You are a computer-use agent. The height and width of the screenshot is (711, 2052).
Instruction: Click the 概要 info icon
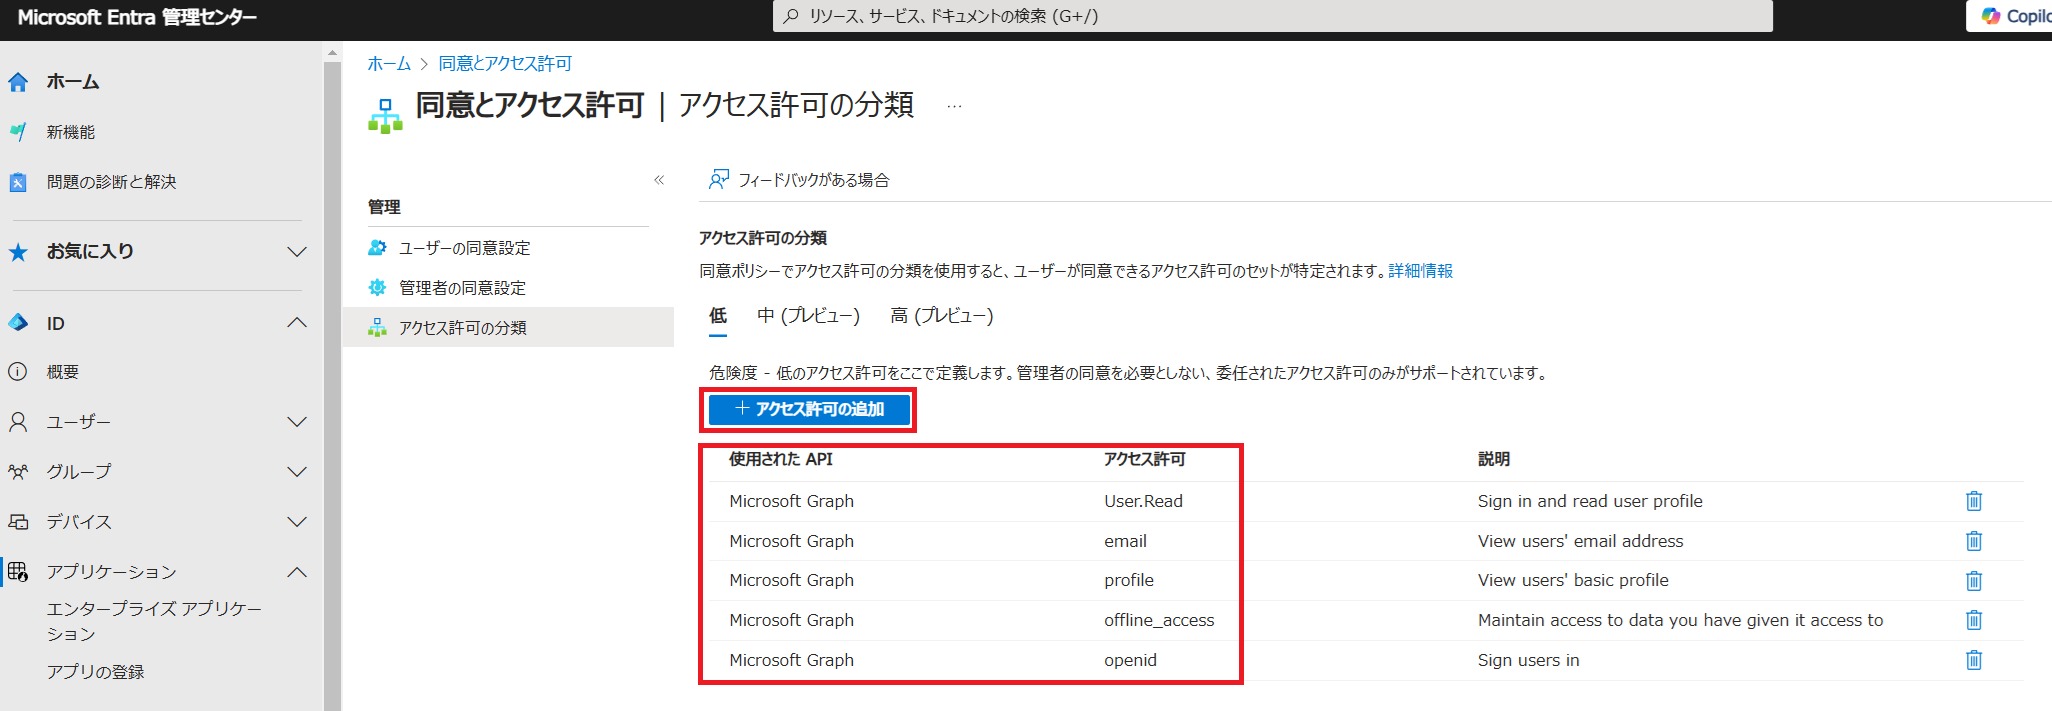pyautogui.click(x=18, y=372)
